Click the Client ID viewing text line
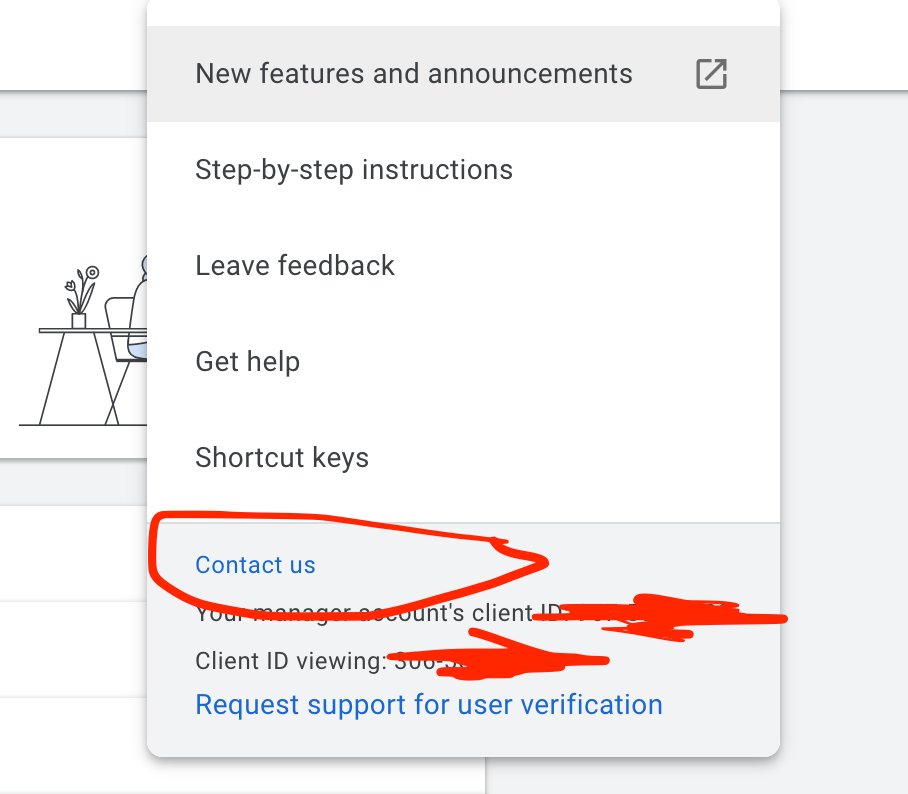Image resolution: width=908 pixels, height=794 pixels. (x=290, y=660)
